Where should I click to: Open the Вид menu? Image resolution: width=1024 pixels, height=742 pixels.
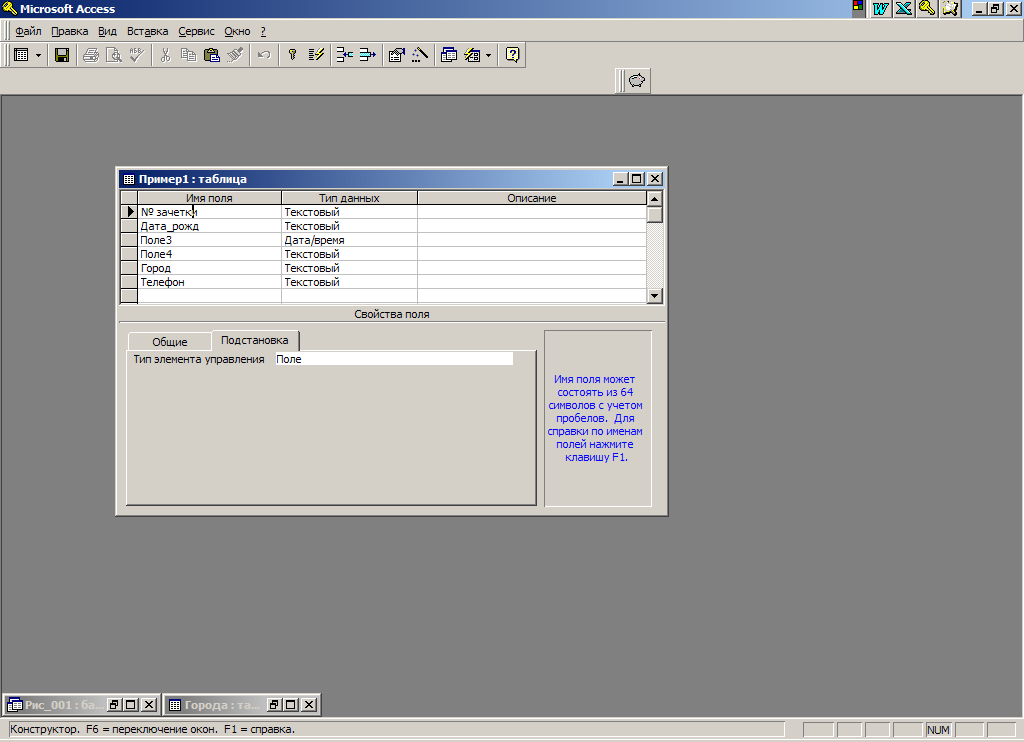click(x=107, y=31)
